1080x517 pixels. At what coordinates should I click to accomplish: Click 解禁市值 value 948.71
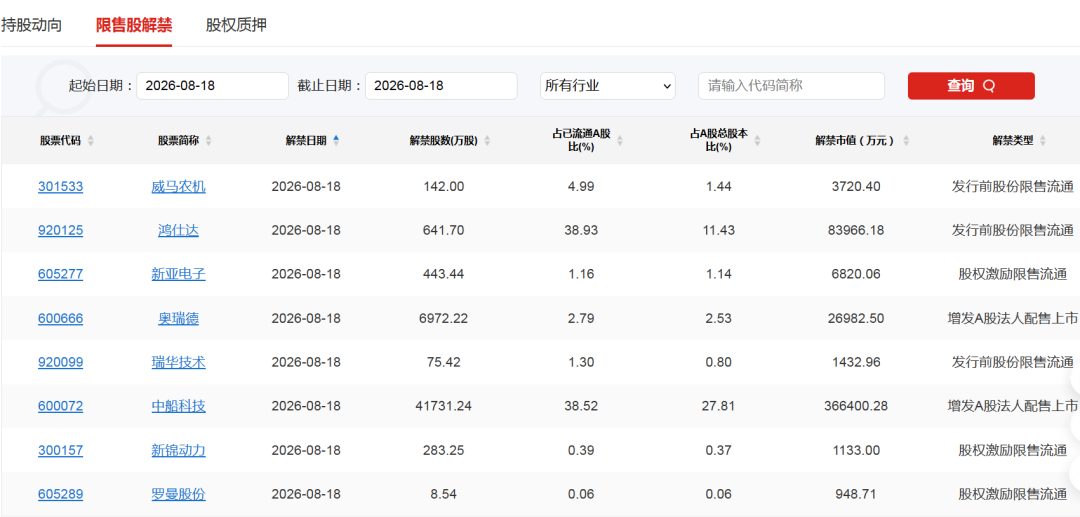[x=856, y=494]
